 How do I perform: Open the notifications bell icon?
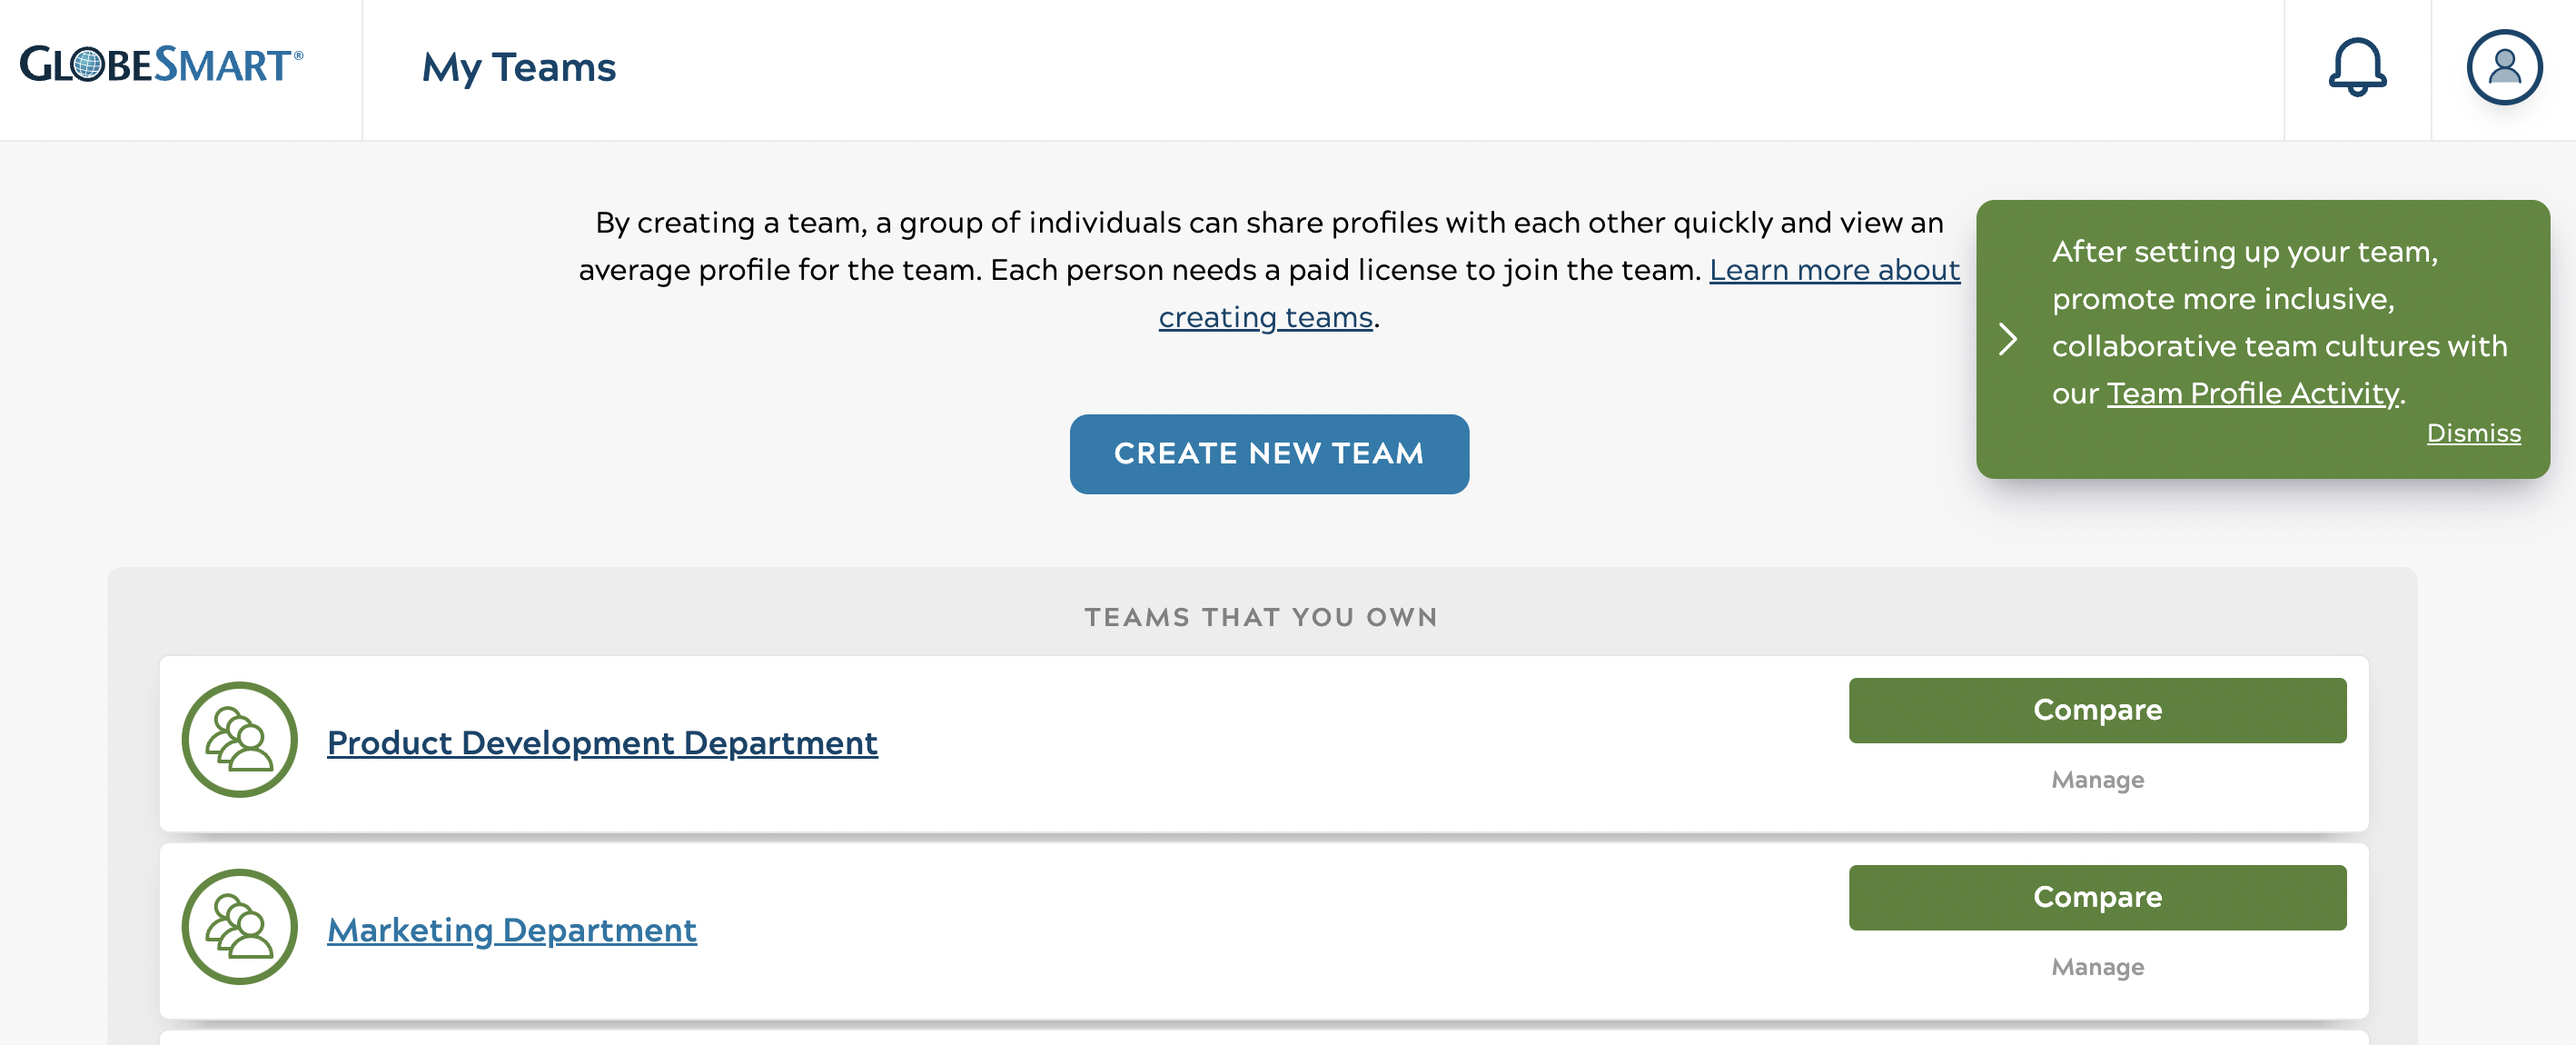2357,68
